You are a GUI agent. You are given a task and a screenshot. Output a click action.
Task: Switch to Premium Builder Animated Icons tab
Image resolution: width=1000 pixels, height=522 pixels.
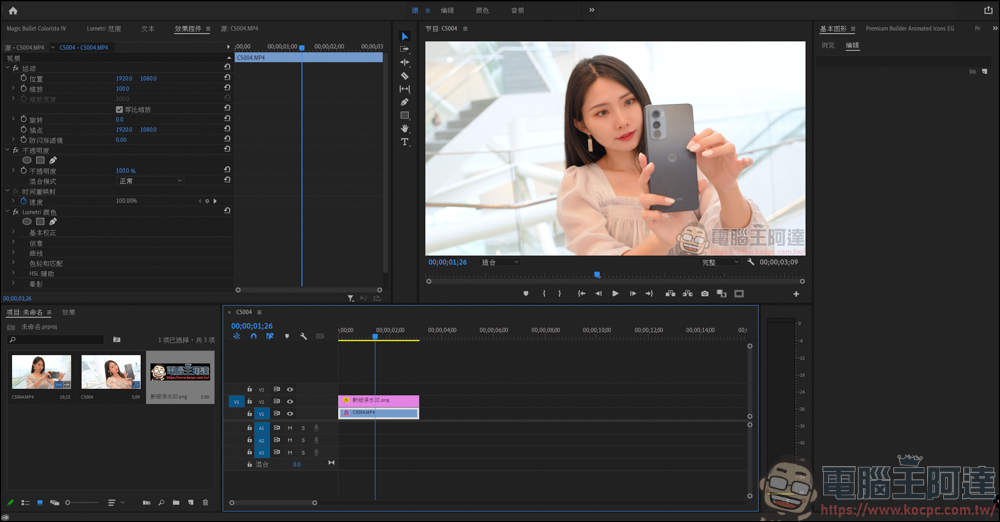[x=909, y=29]
